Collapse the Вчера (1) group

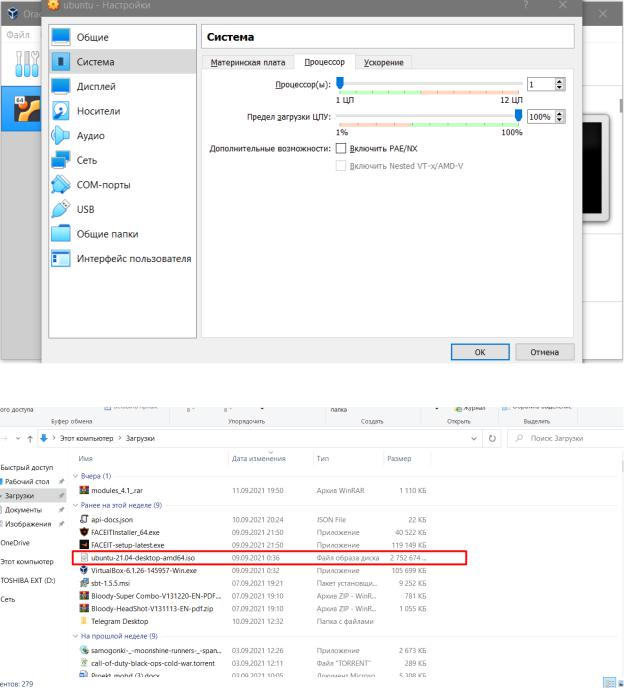pos(75,476)
